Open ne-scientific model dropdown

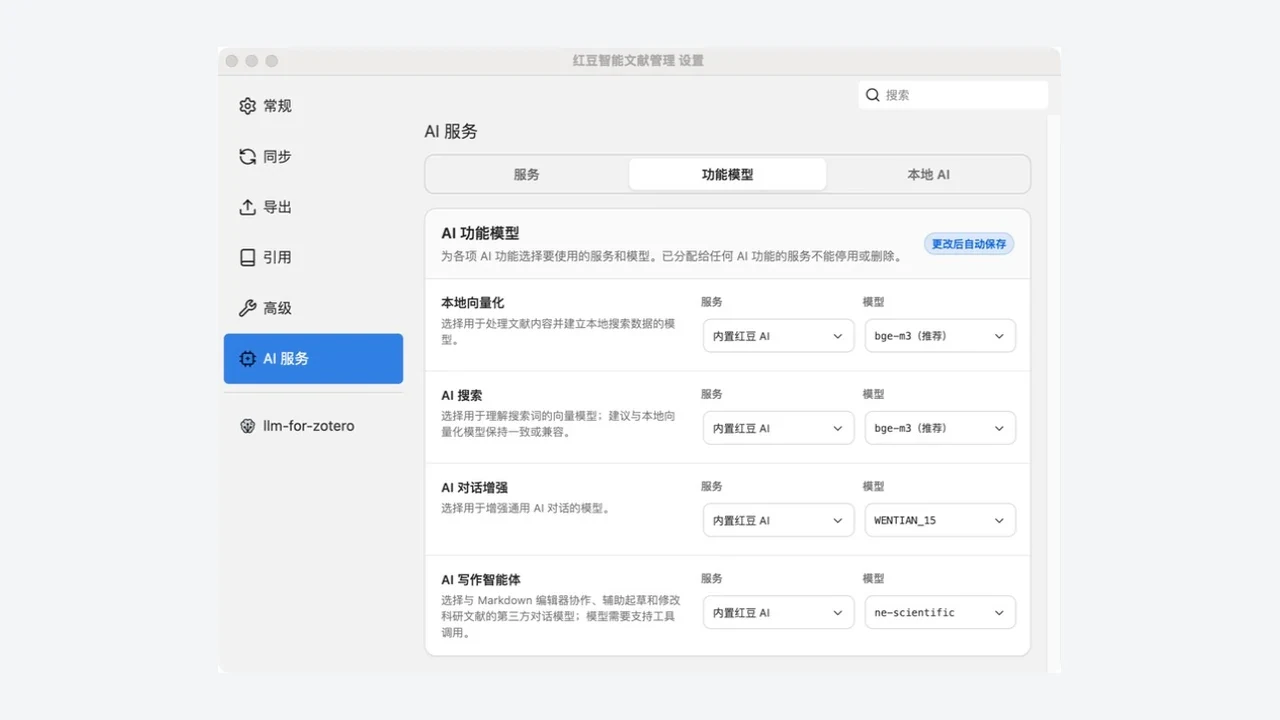coord(940,612)
